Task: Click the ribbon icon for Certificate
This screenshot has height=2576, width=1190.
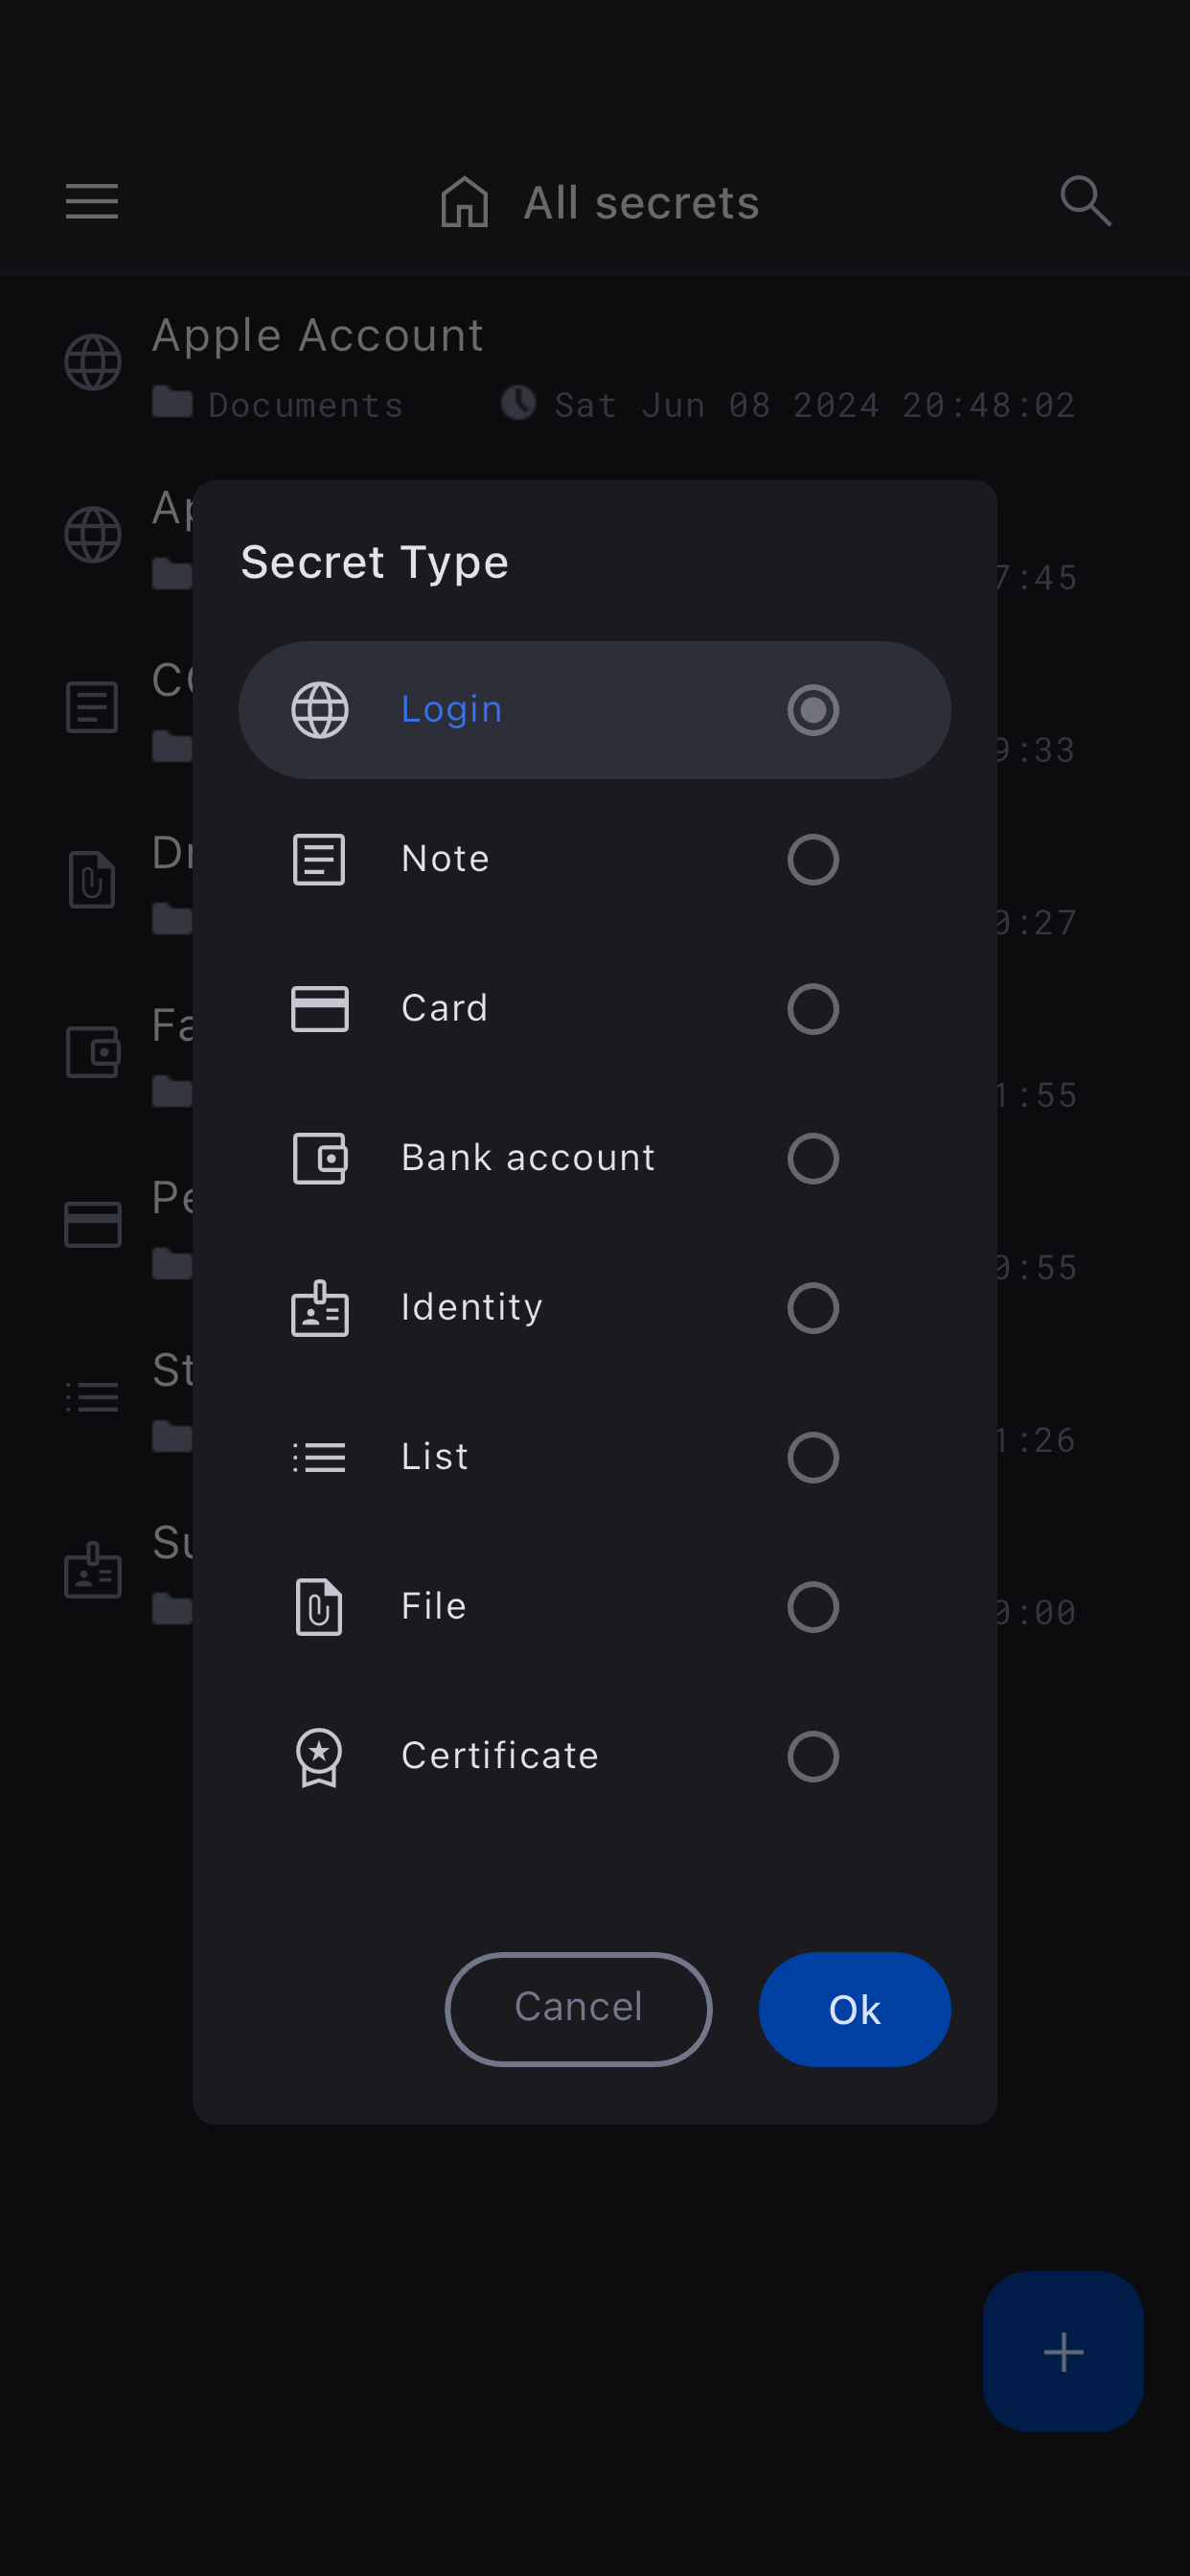Action: click(320, 1757)
